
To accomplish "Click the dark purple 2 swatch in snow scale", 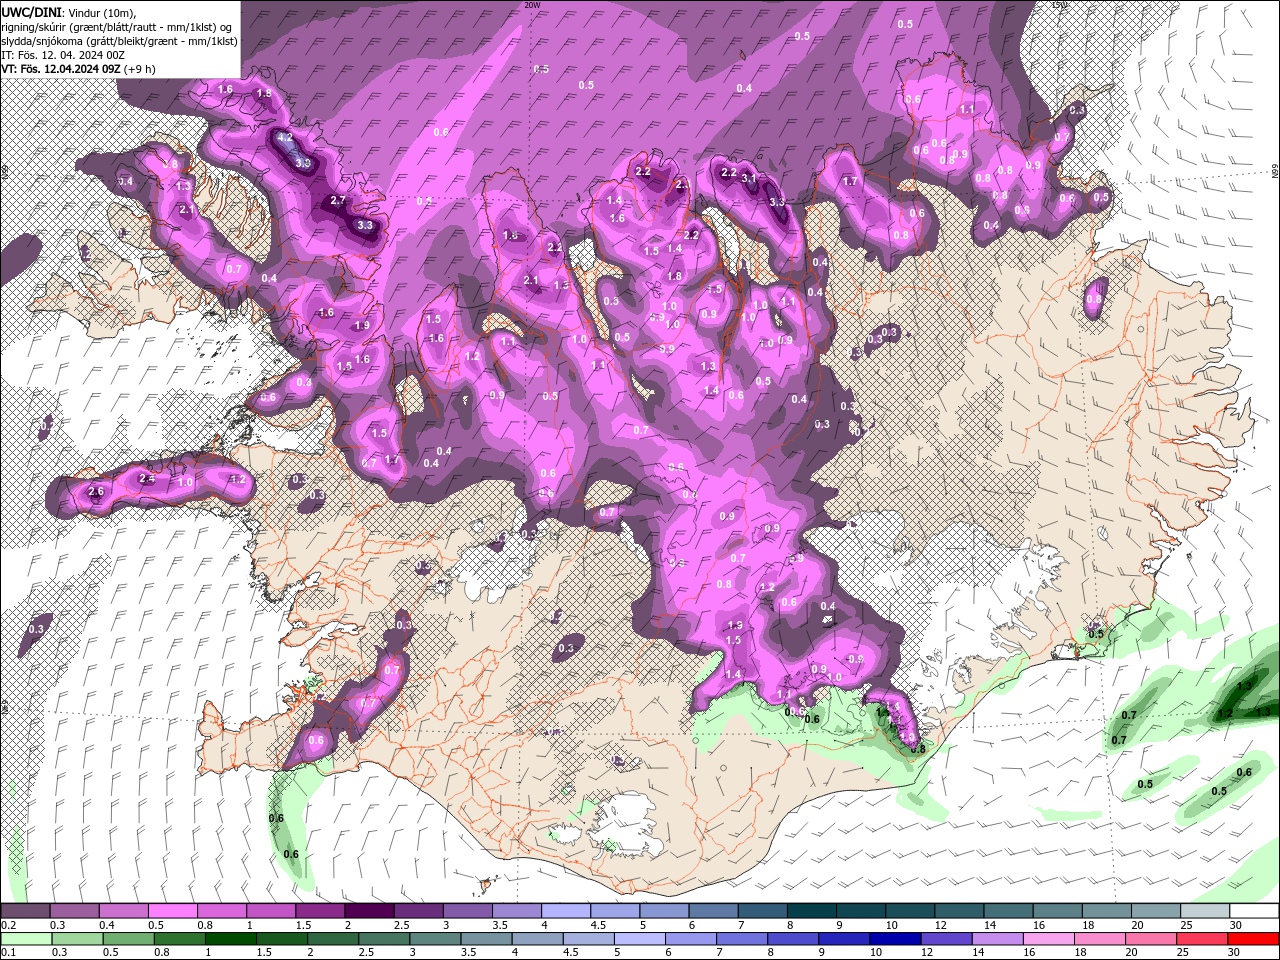I will (x=369, y=911).
